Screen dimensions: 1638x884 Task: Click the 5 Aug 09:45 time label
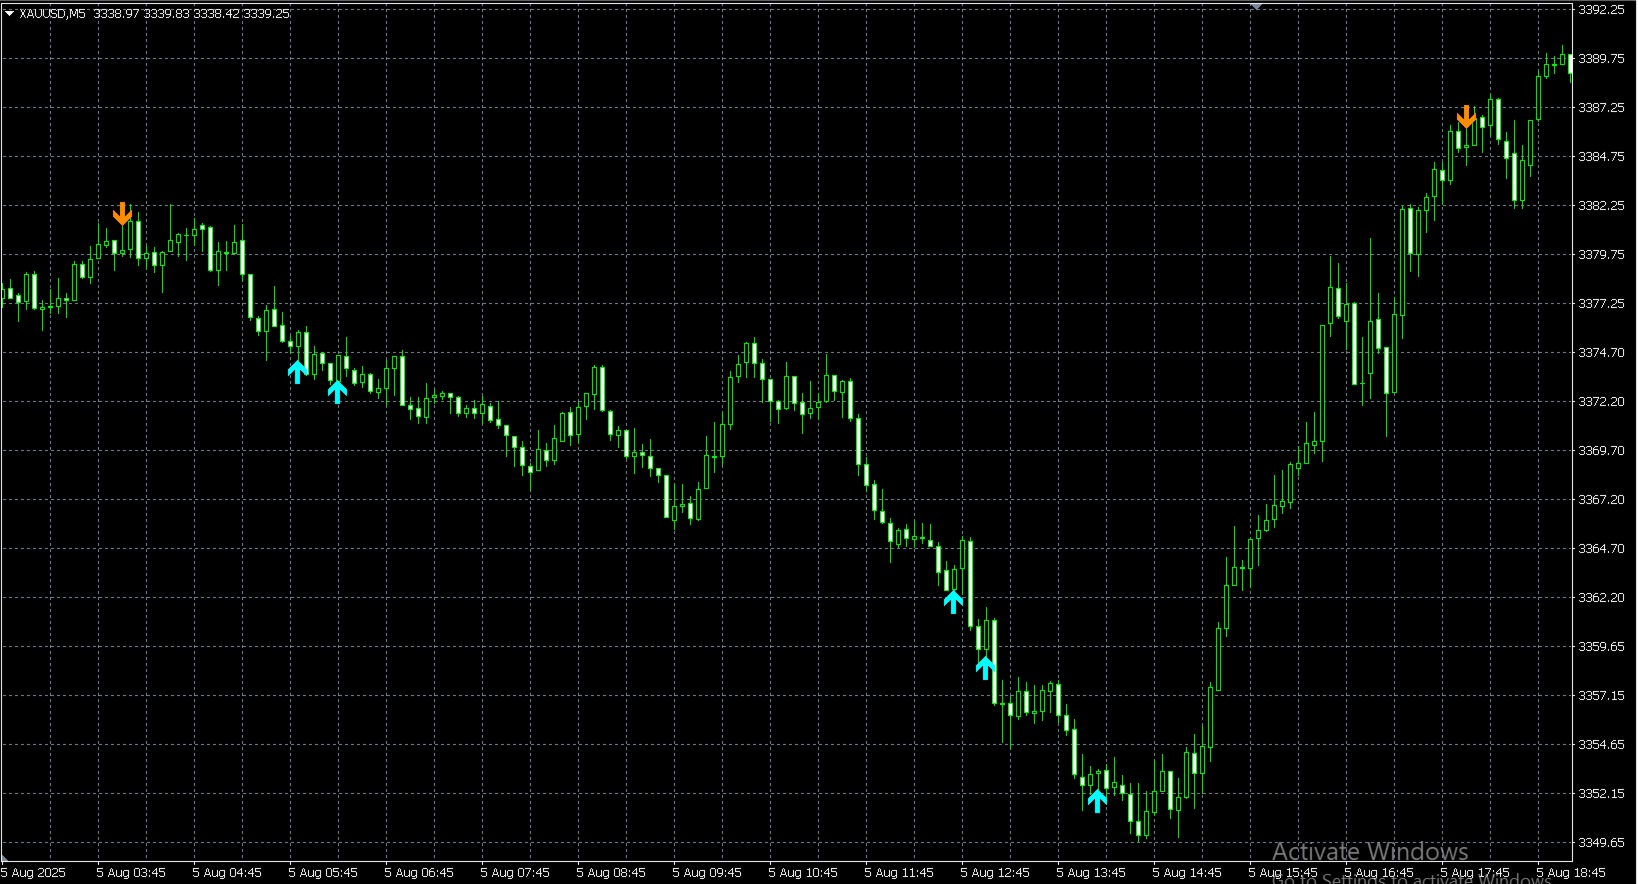tap(707, 873)
